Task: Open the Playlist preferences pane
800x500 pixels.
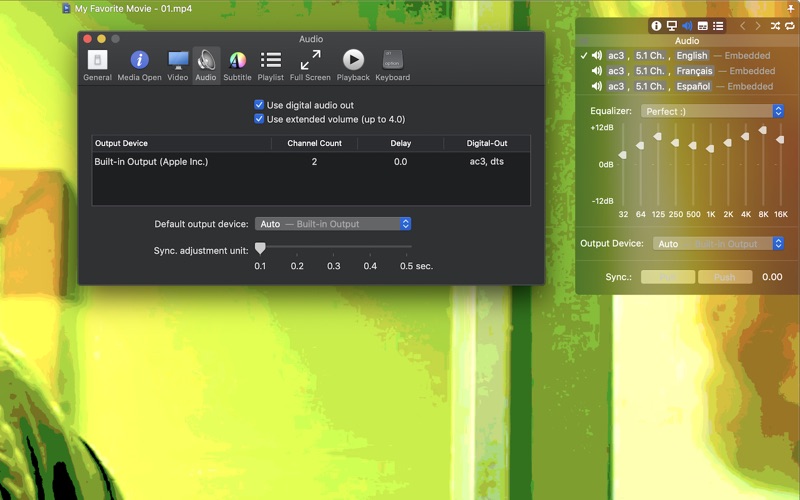Action: pyautogui.click(x=270, y=64)
